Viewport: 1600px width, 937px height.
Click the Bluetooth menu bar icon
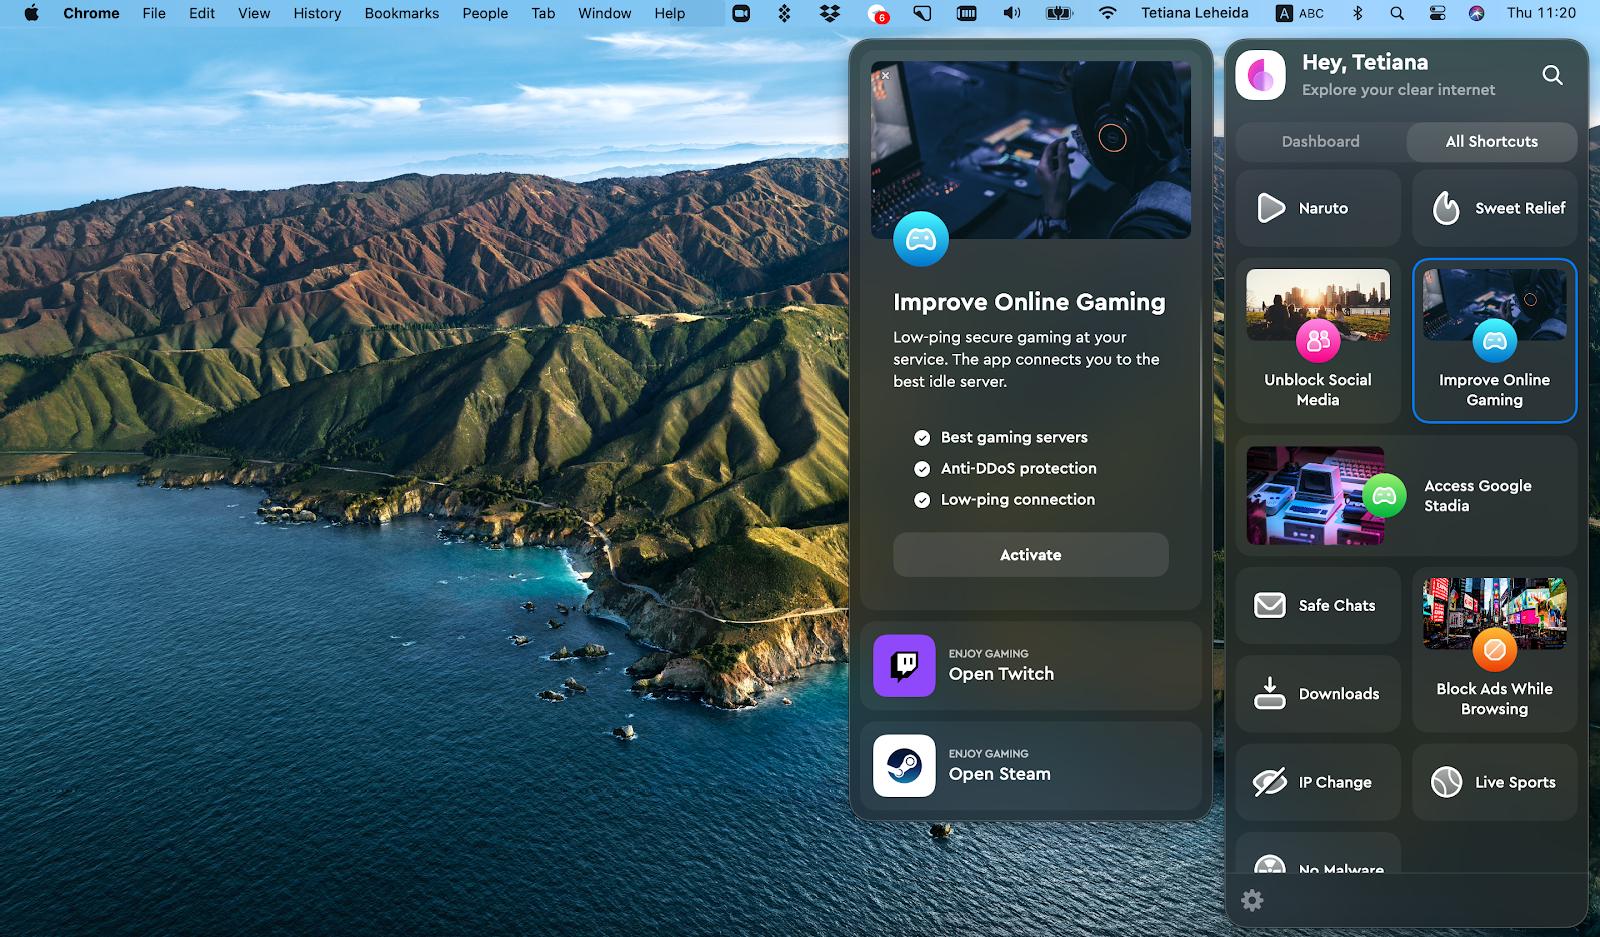tap(1357, 13)
